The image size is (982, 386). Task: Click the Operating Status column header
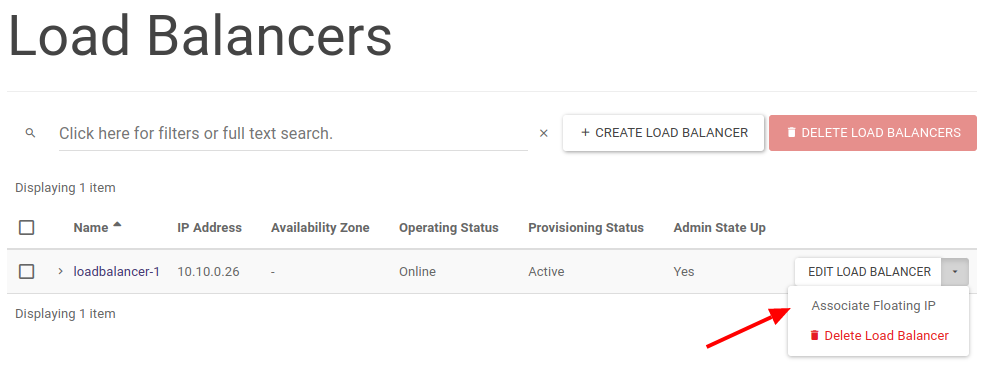(448, 227)
